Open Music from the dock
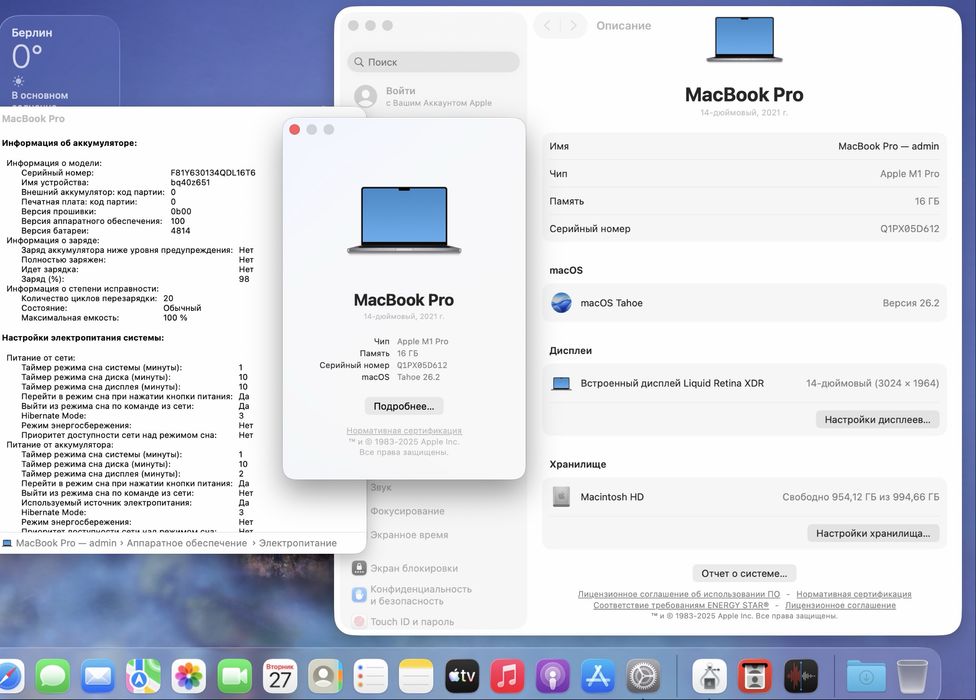 507,676
